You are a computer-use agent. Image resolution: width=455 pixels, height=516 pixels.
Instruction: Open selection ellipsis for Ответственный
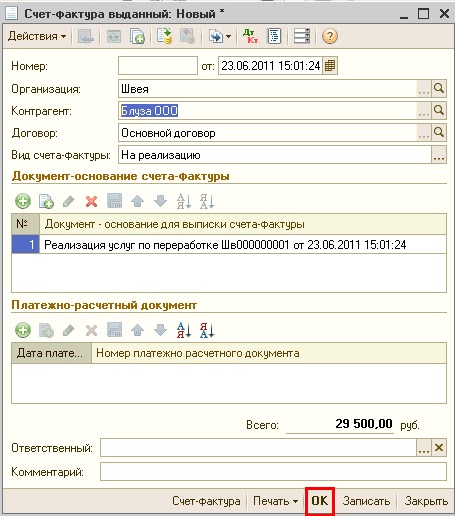click(x=424, y=448)
